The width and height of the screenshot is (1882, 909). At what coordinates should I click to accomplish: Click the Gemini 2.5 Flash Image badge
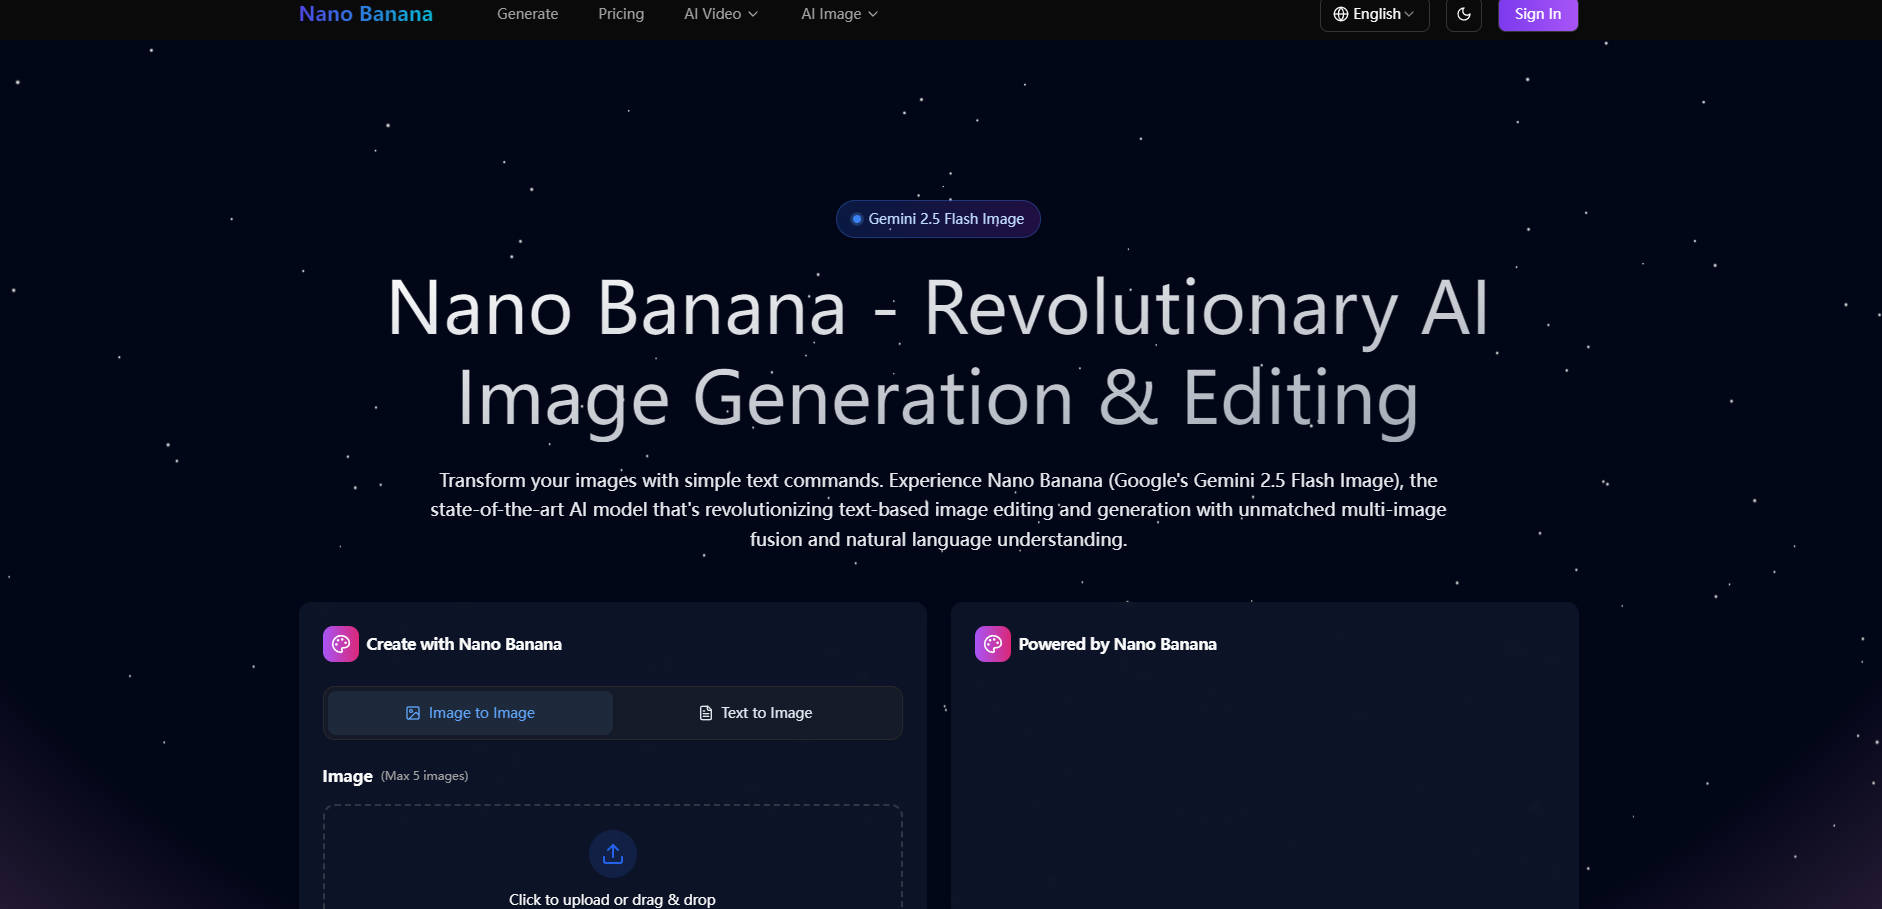tap(937, 218)
